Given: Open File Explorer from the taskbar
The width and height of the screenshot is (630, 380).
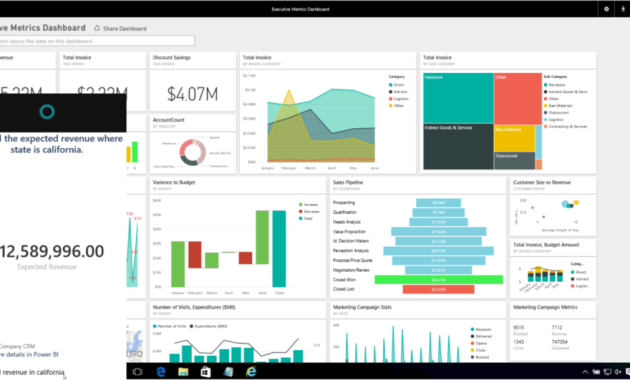Looking at the screenshot, I should pyautogui.click(x=183, y=372).
